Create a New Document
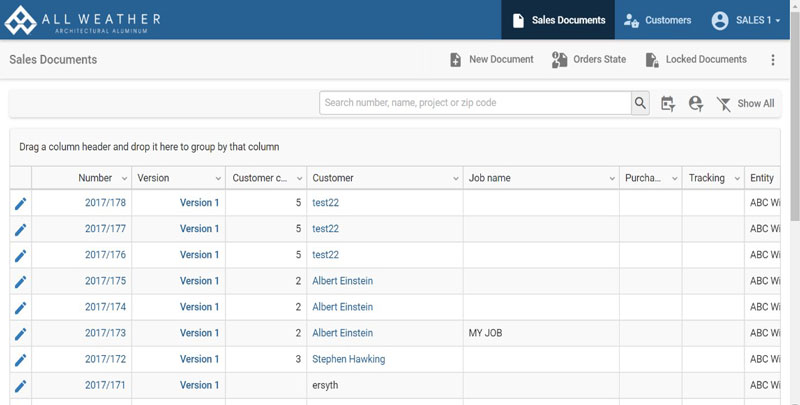This screenshot has width=800, height=405. (491, 60)
